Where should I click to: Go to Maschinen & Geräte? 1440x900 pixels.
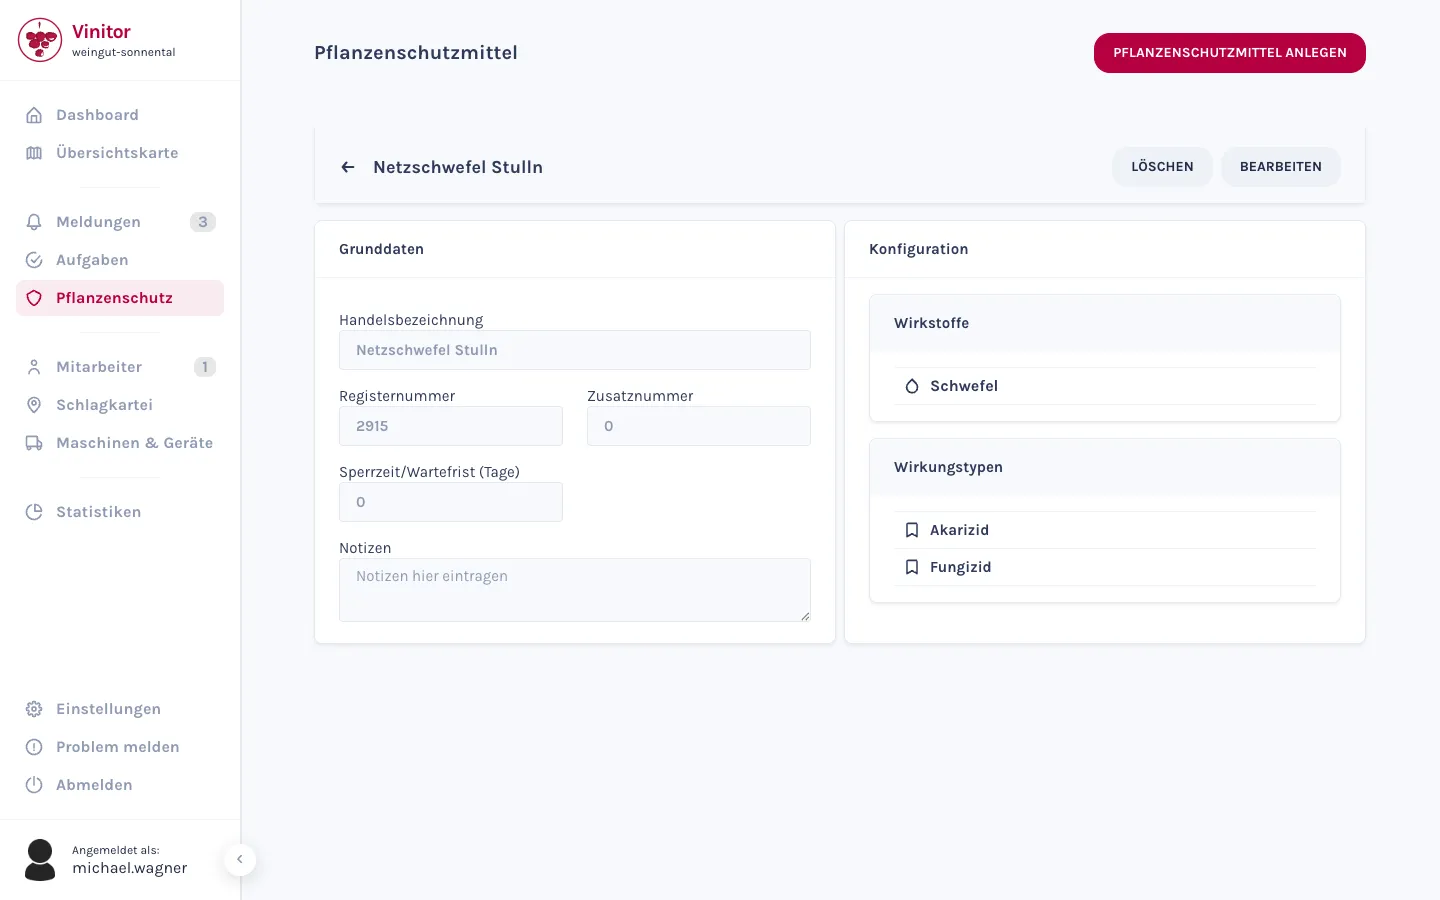click(x=120, y=443)
